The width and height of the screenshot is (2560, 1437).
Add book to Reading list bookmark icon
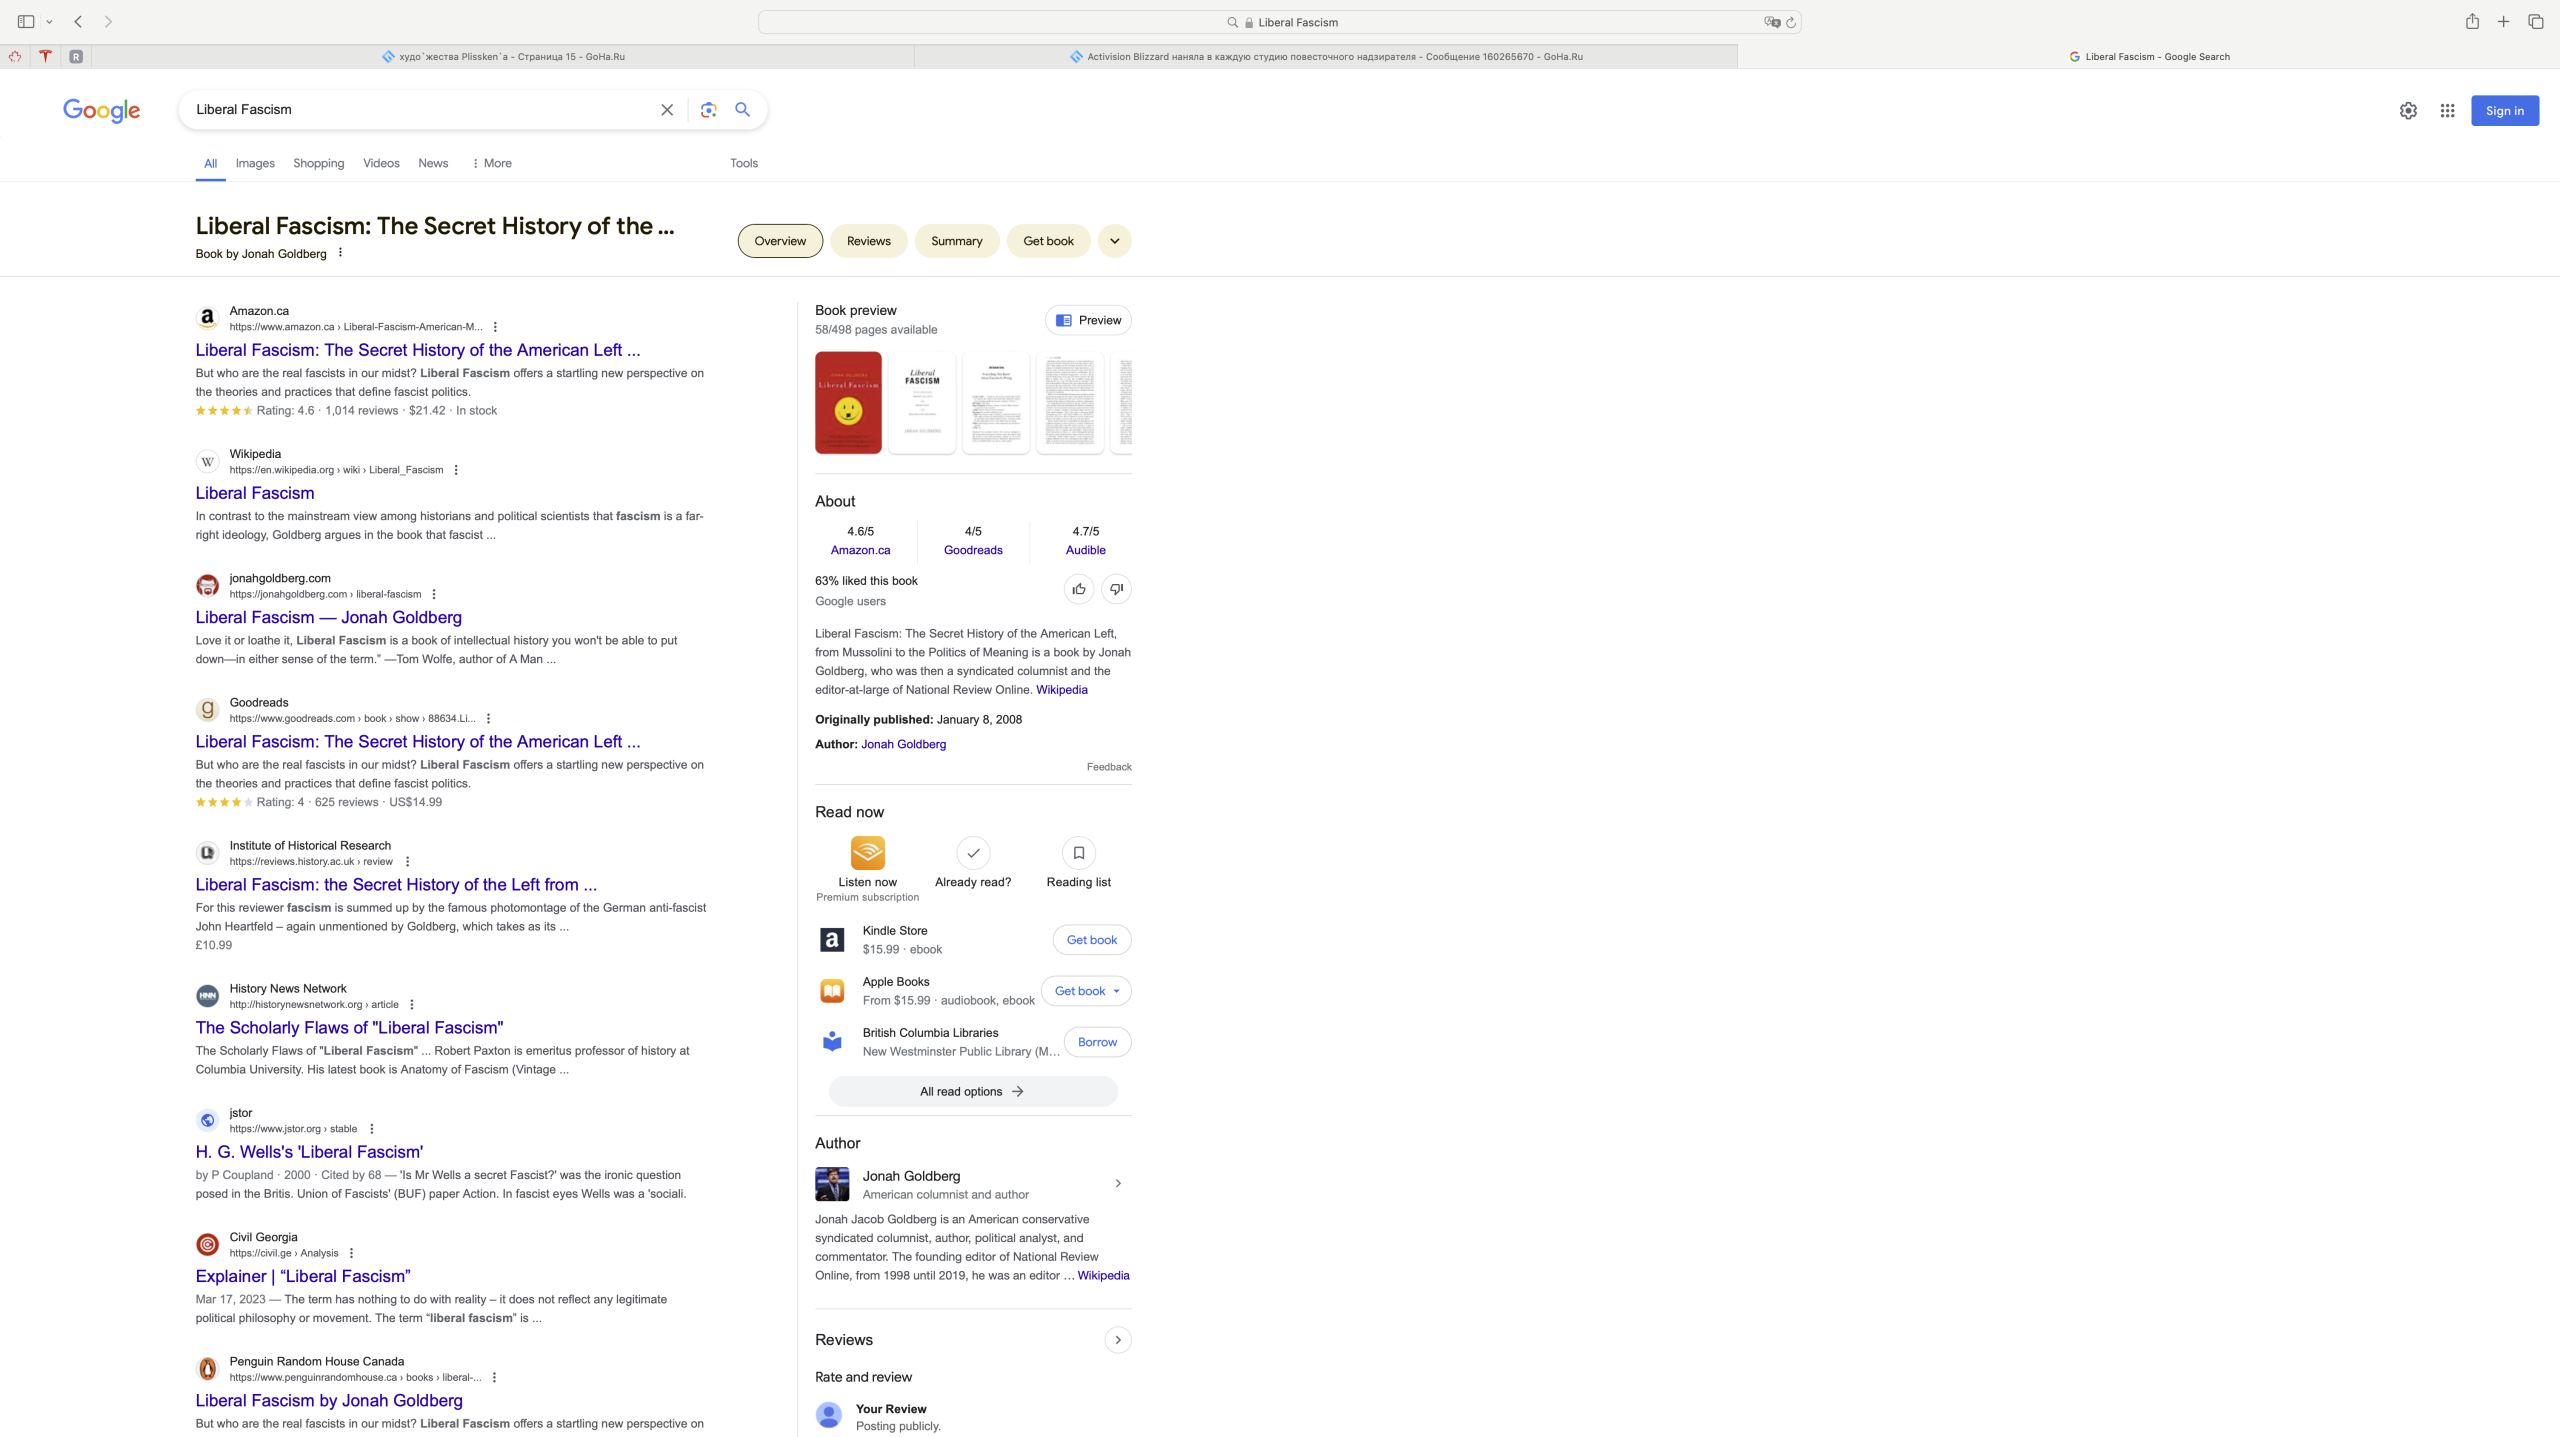(1079, 853)
